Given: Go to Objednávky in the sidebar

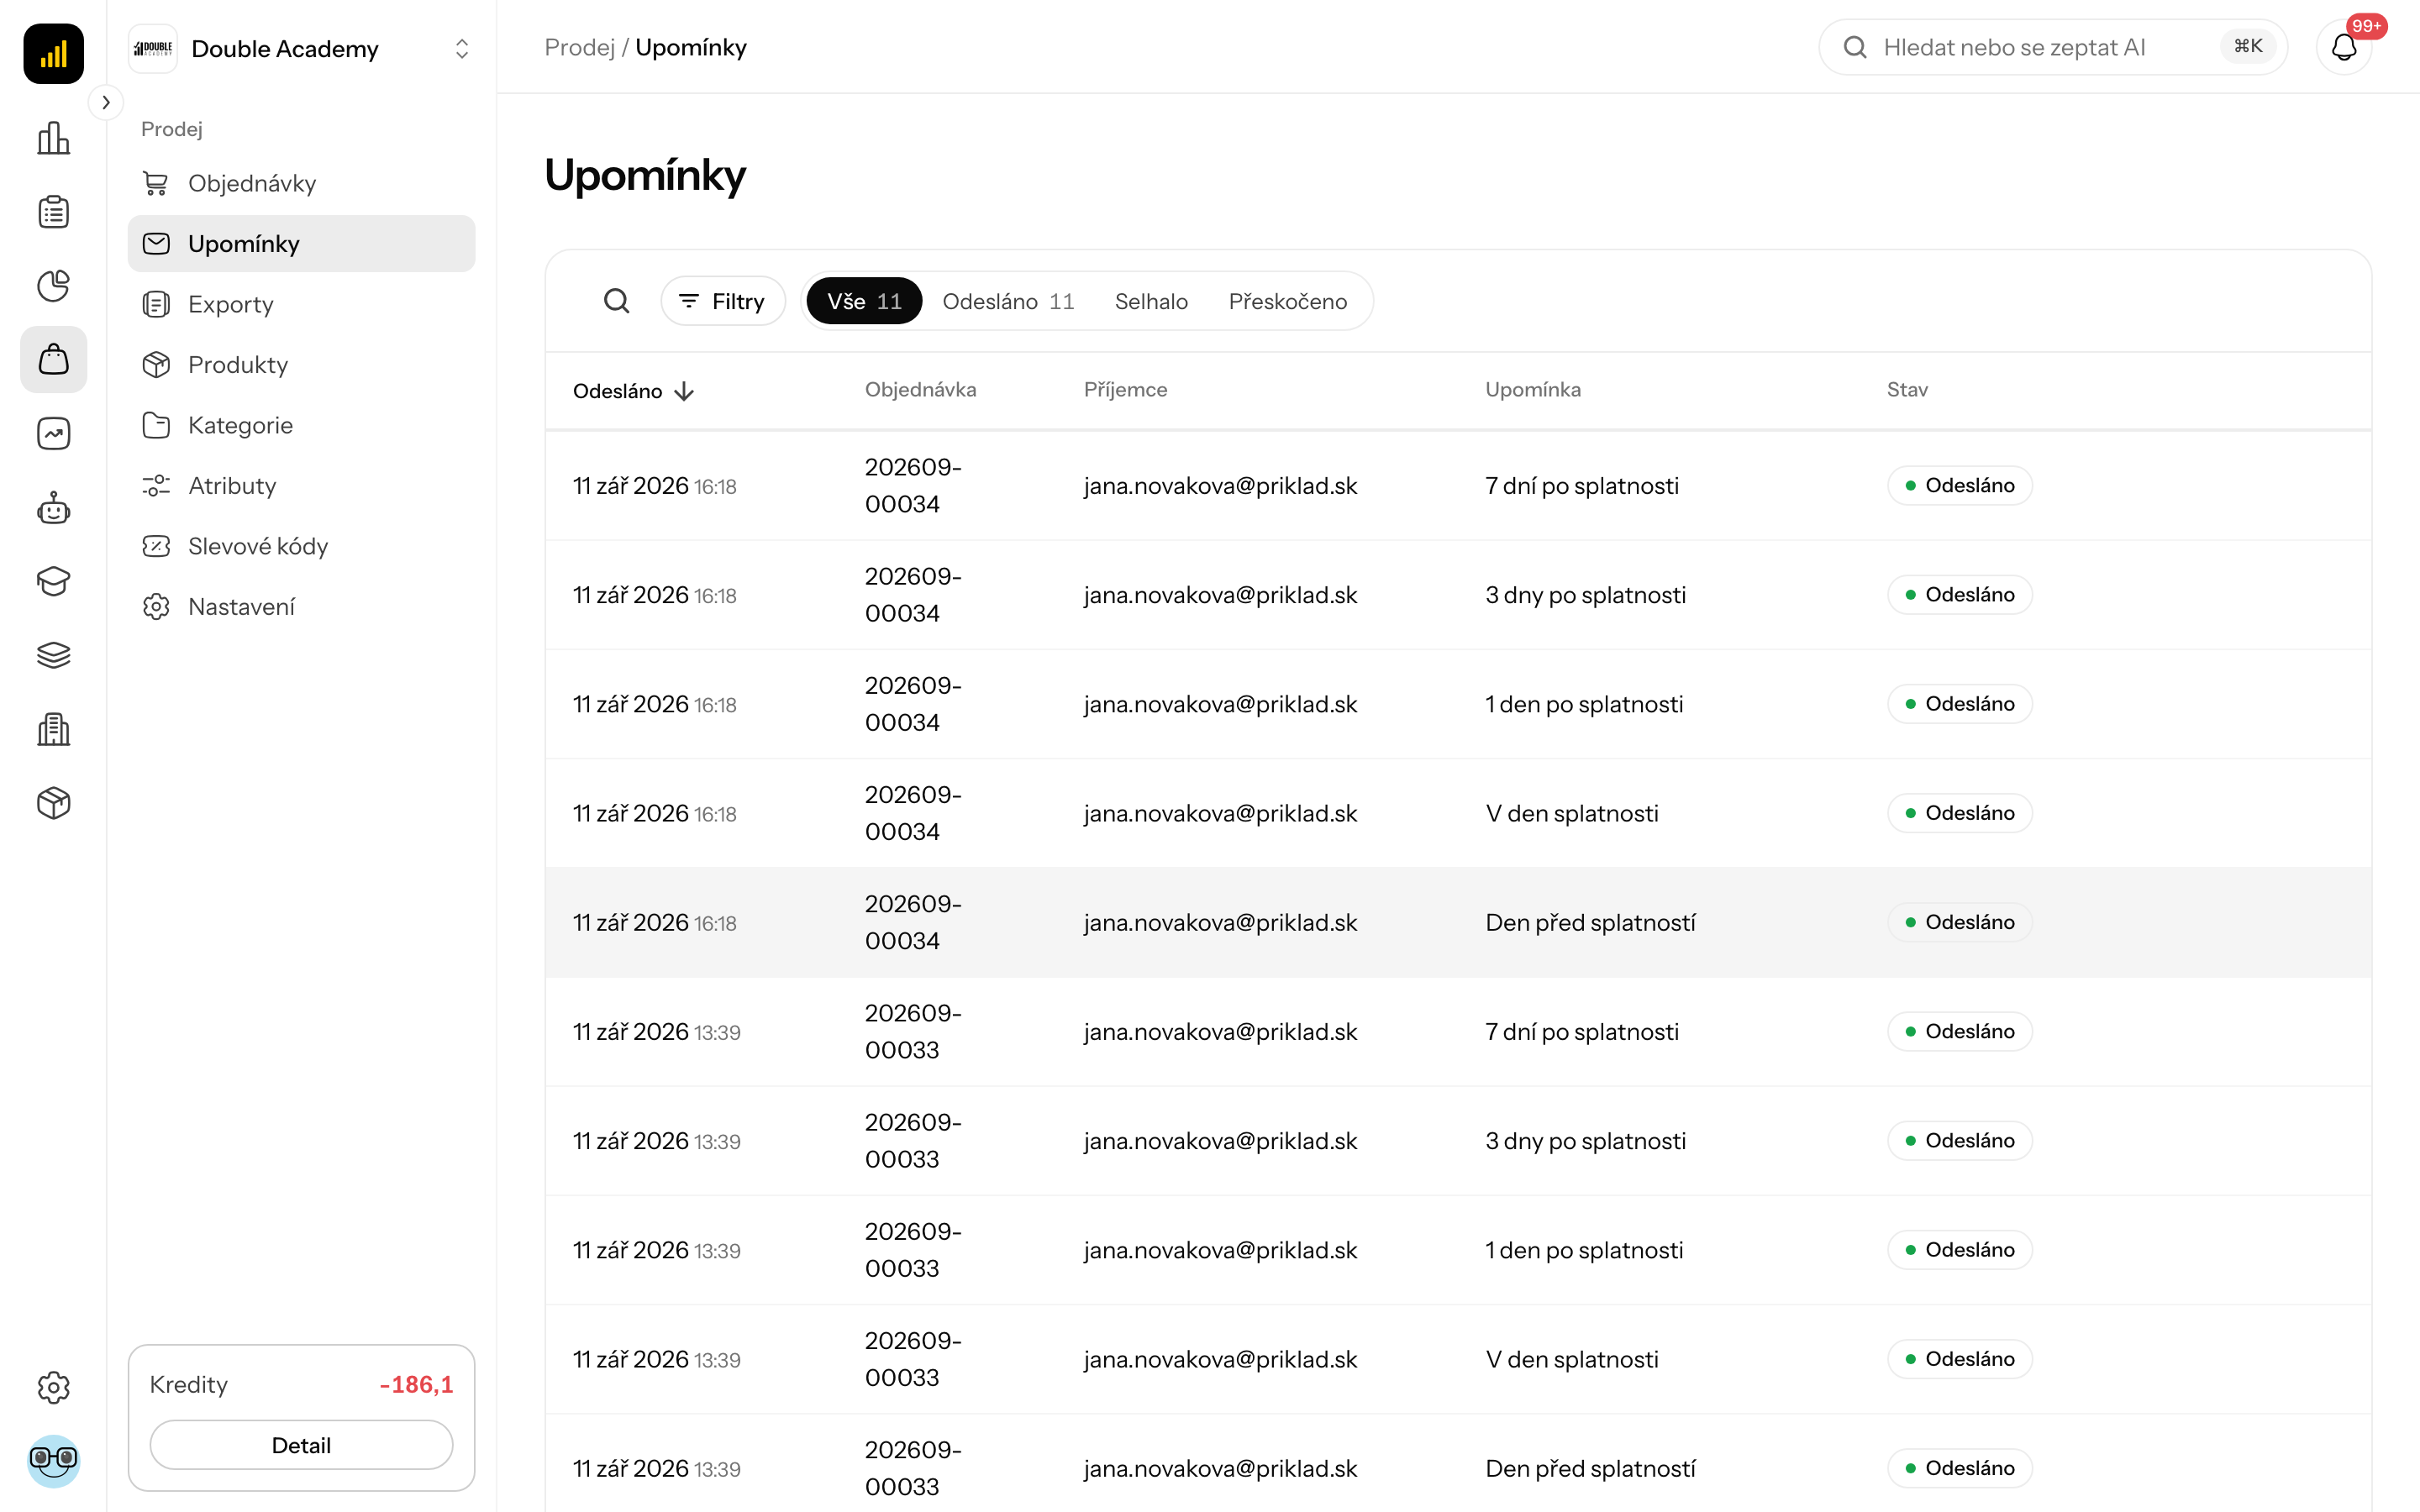Looking at the screenshot, I should [x=301, y=183].
